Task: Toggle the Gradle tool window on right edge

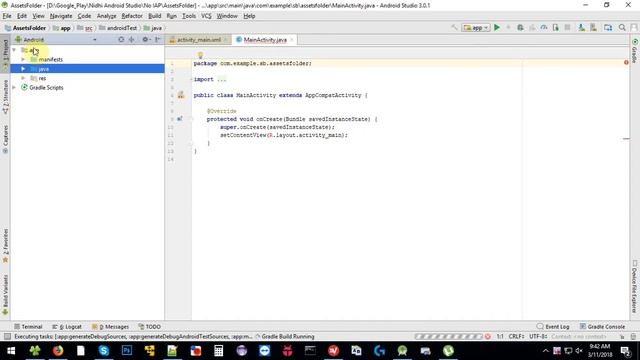Action: point(635,51)
